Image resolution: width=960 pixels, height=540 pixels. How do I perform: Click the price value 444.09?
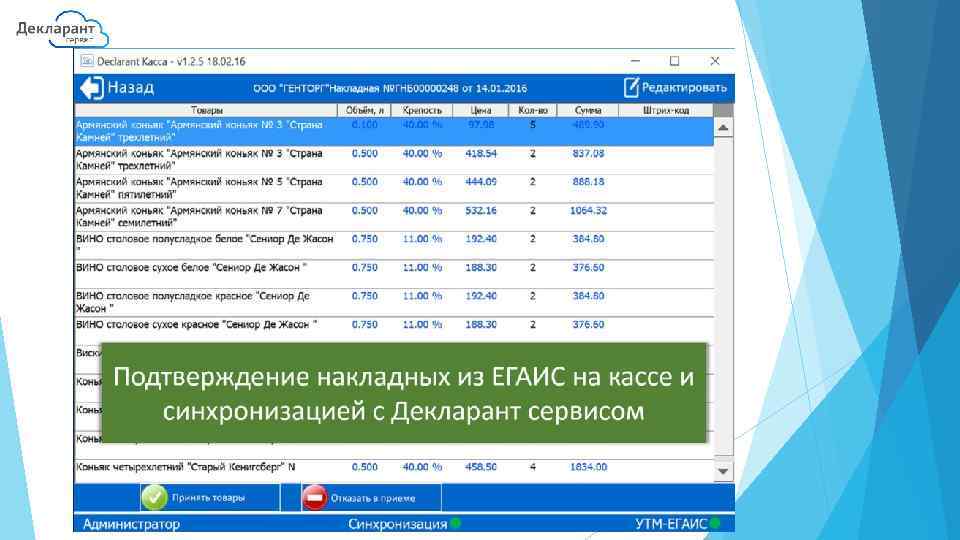click(x=481, y=182)
